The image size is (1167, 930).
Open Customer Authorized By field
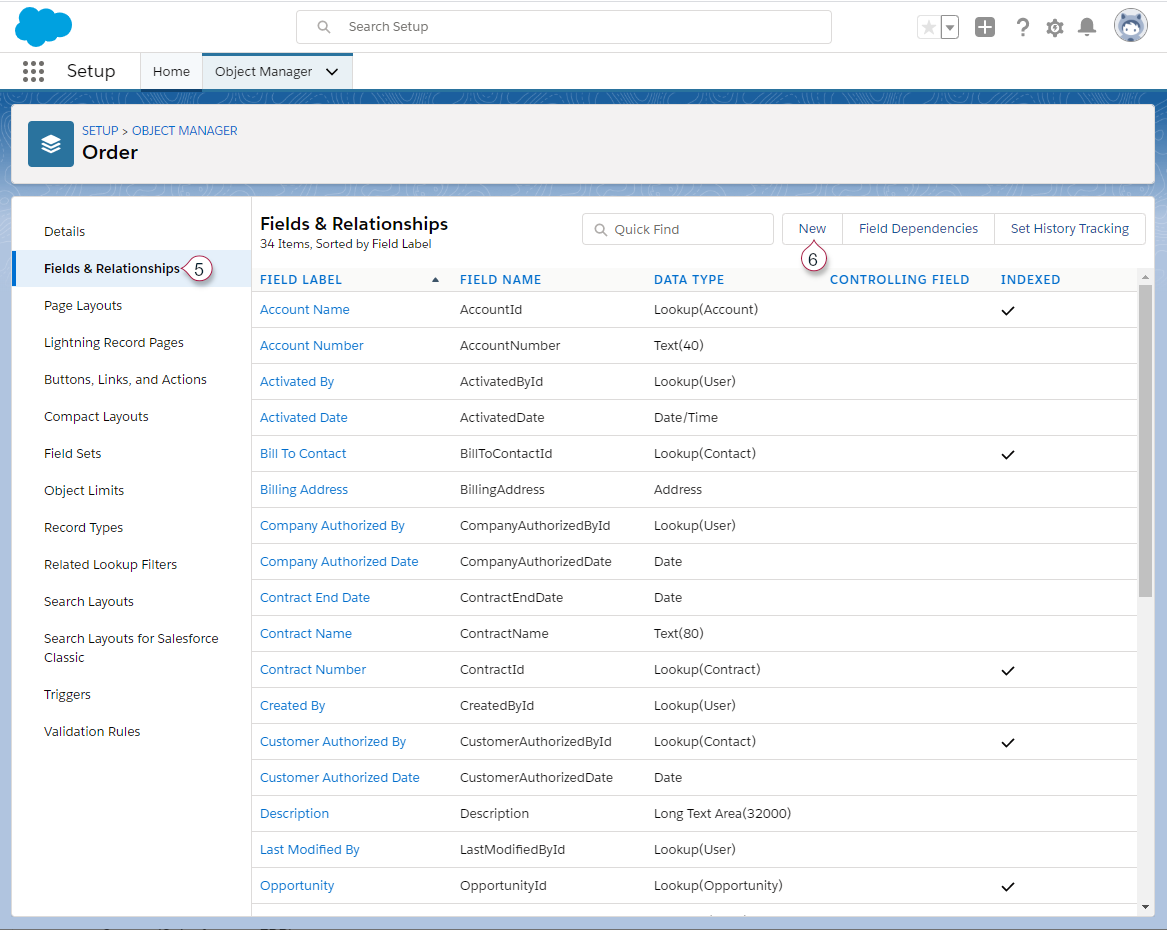point(333,742)
